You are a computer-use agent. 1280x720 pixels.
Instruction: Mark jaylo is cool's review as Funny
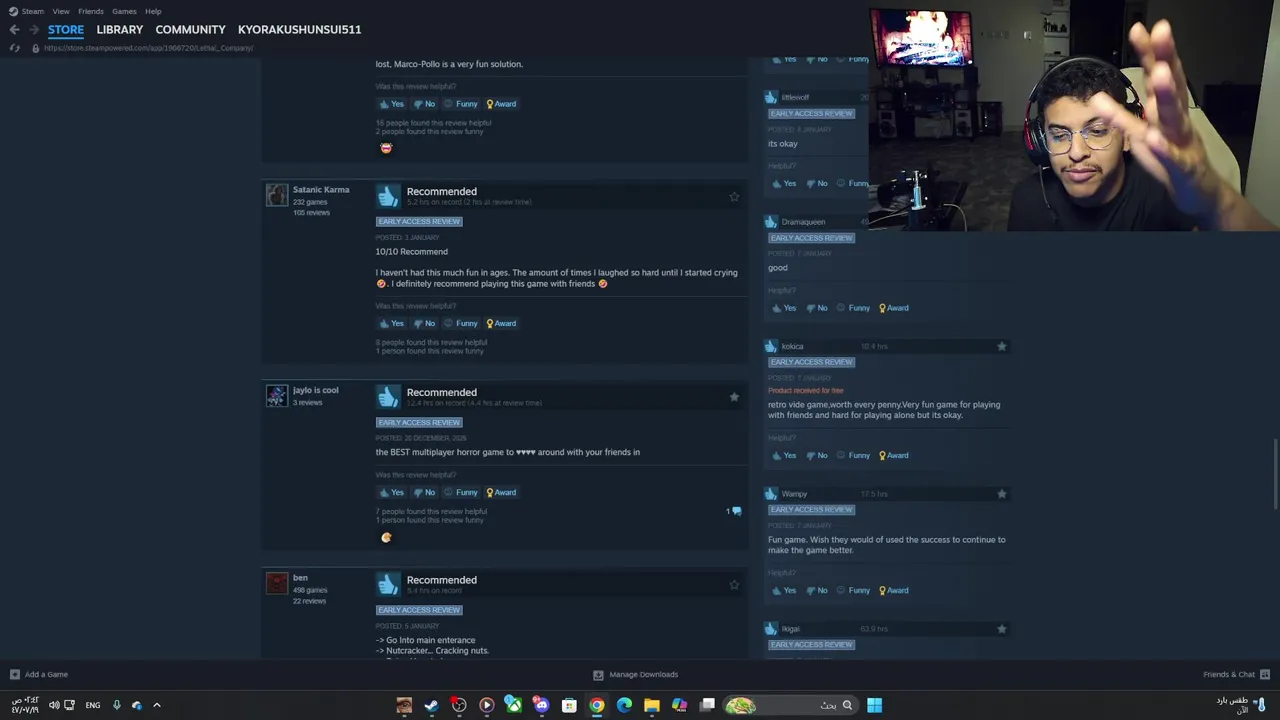coord(460,492)
